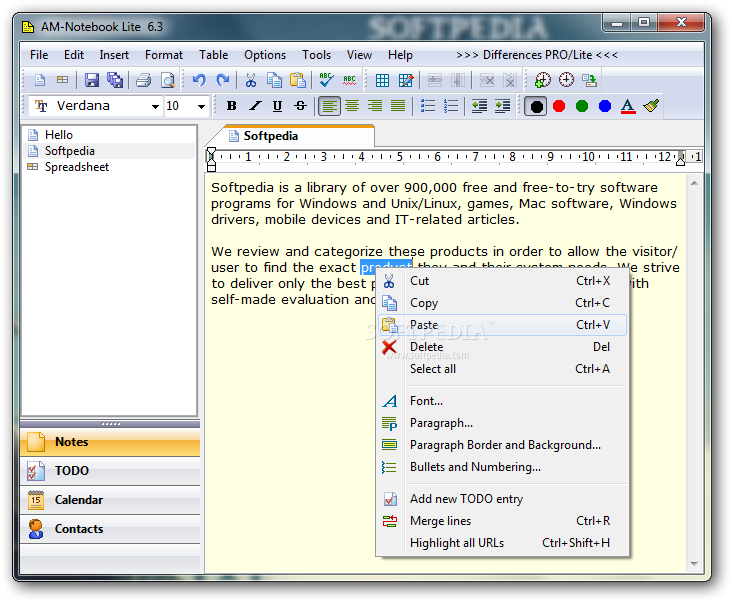Open Print preview from the toolbar
The width and height of the screenshot is (732, 602).
168,80
